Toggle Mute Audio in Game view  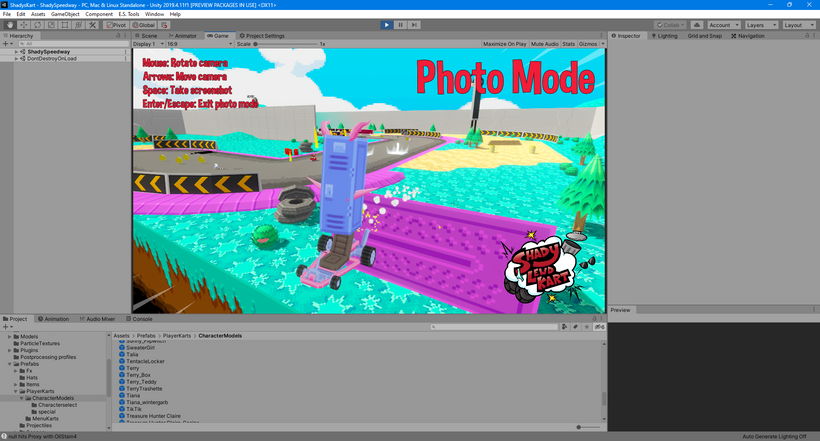point(545,44)
